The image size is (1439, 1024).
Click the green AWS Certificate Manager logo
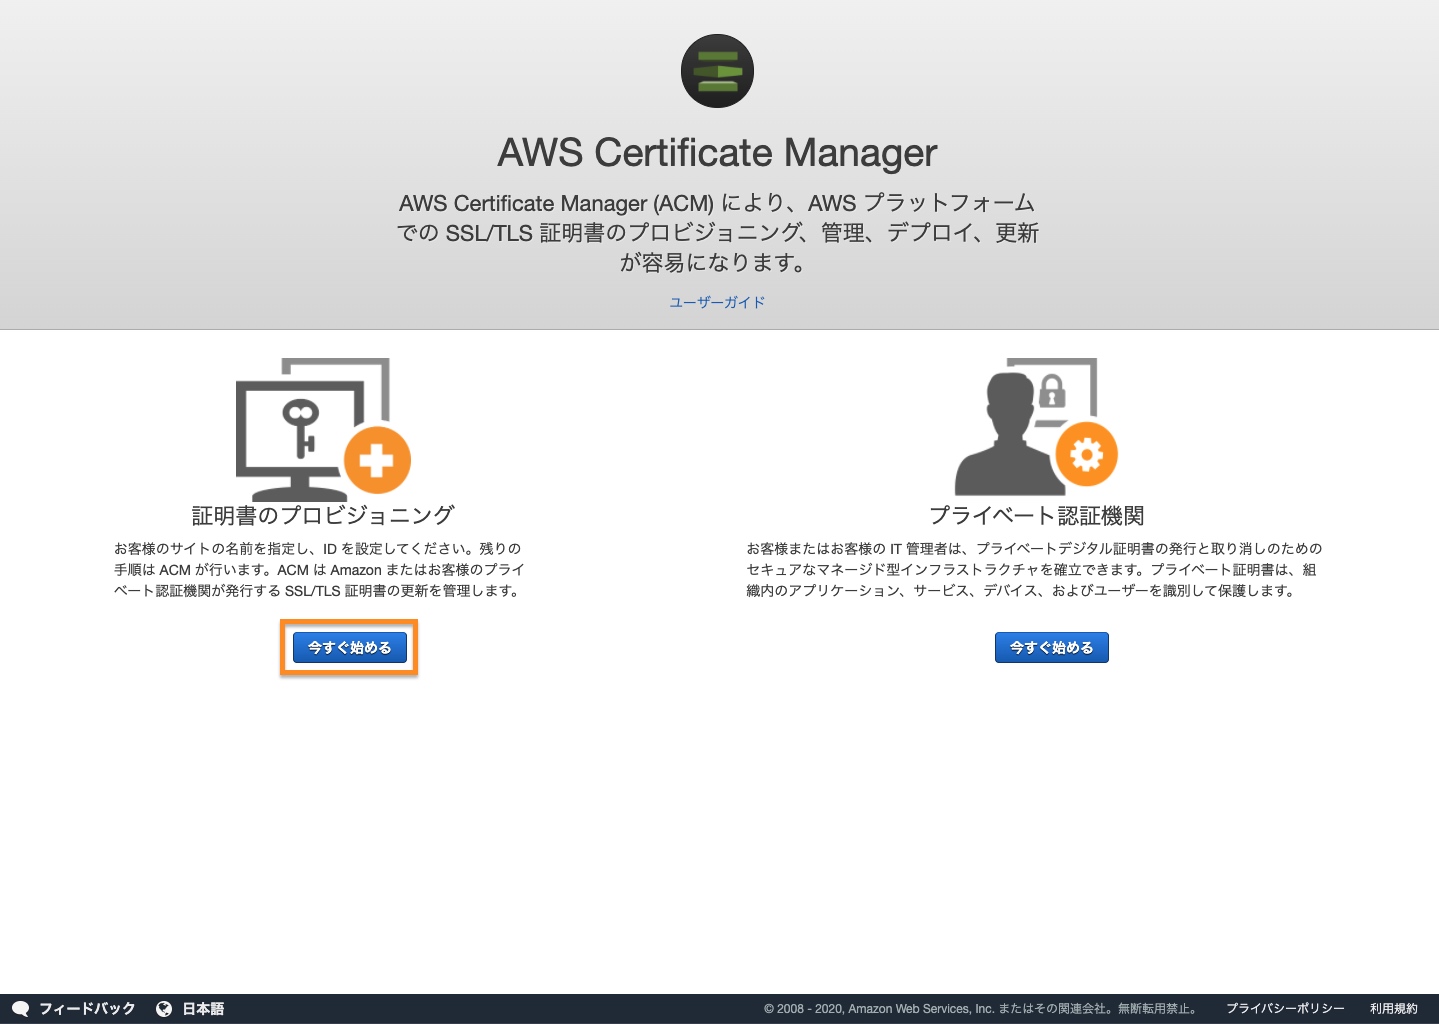[717, 71]
